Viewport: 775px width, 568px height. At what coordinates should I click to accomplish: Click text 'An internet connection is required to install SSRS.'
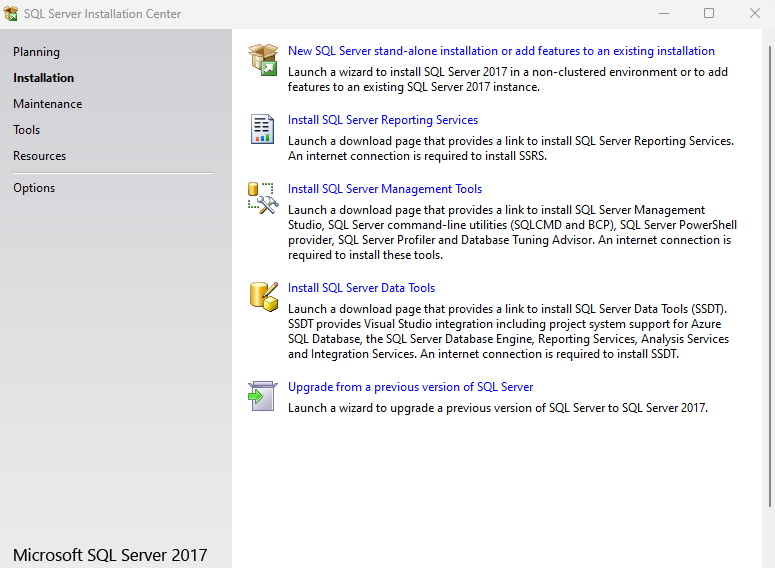[x=417, y=156]
